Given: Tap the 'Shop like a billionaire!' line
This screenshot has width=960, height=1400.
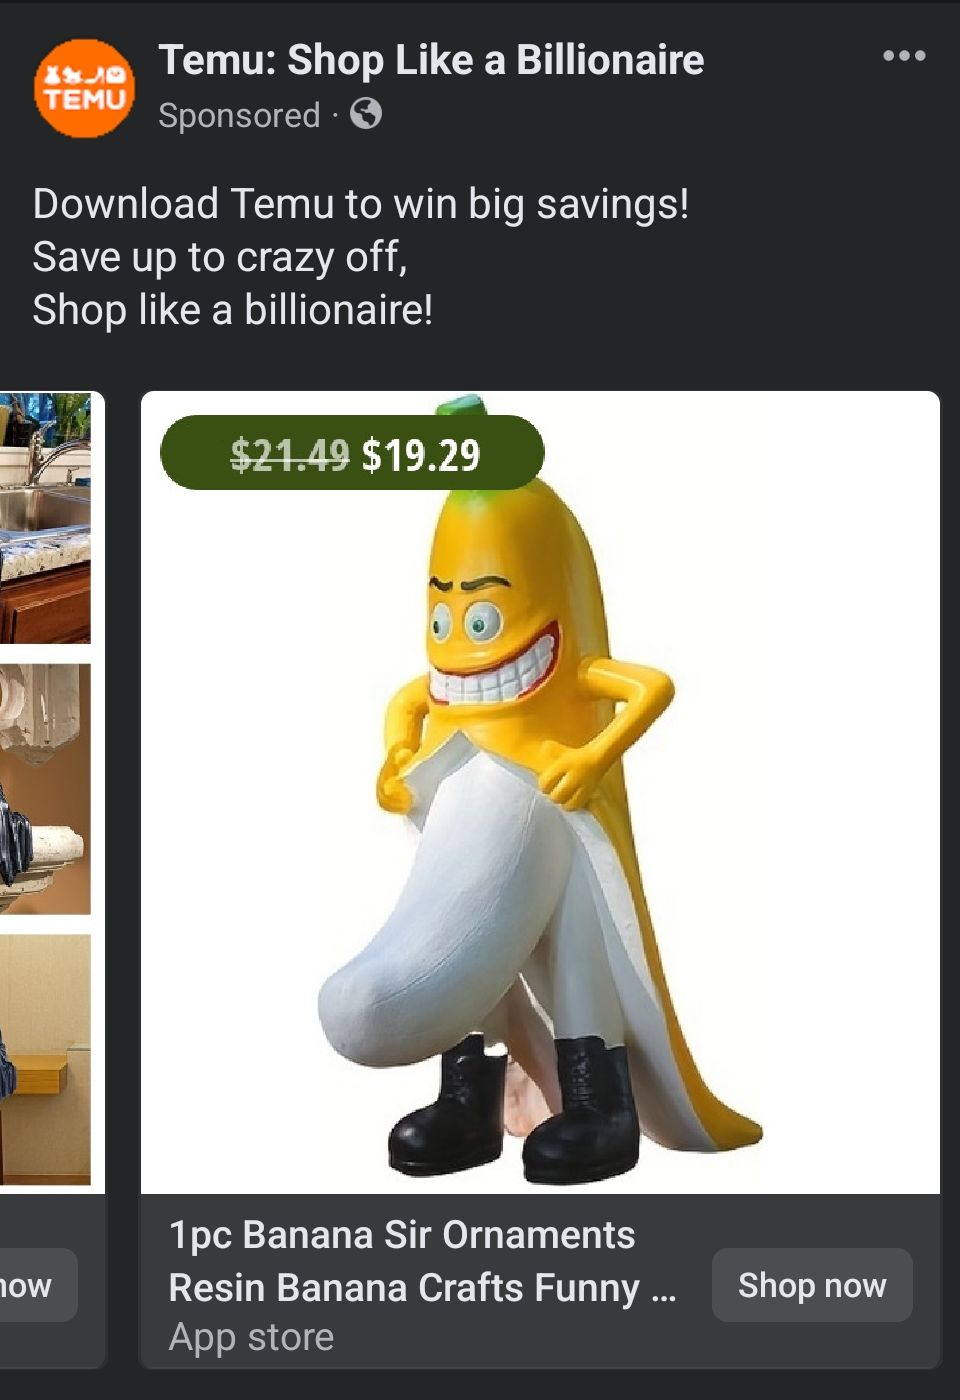Looking at the screenshot, I should click(x=232, y=310).
